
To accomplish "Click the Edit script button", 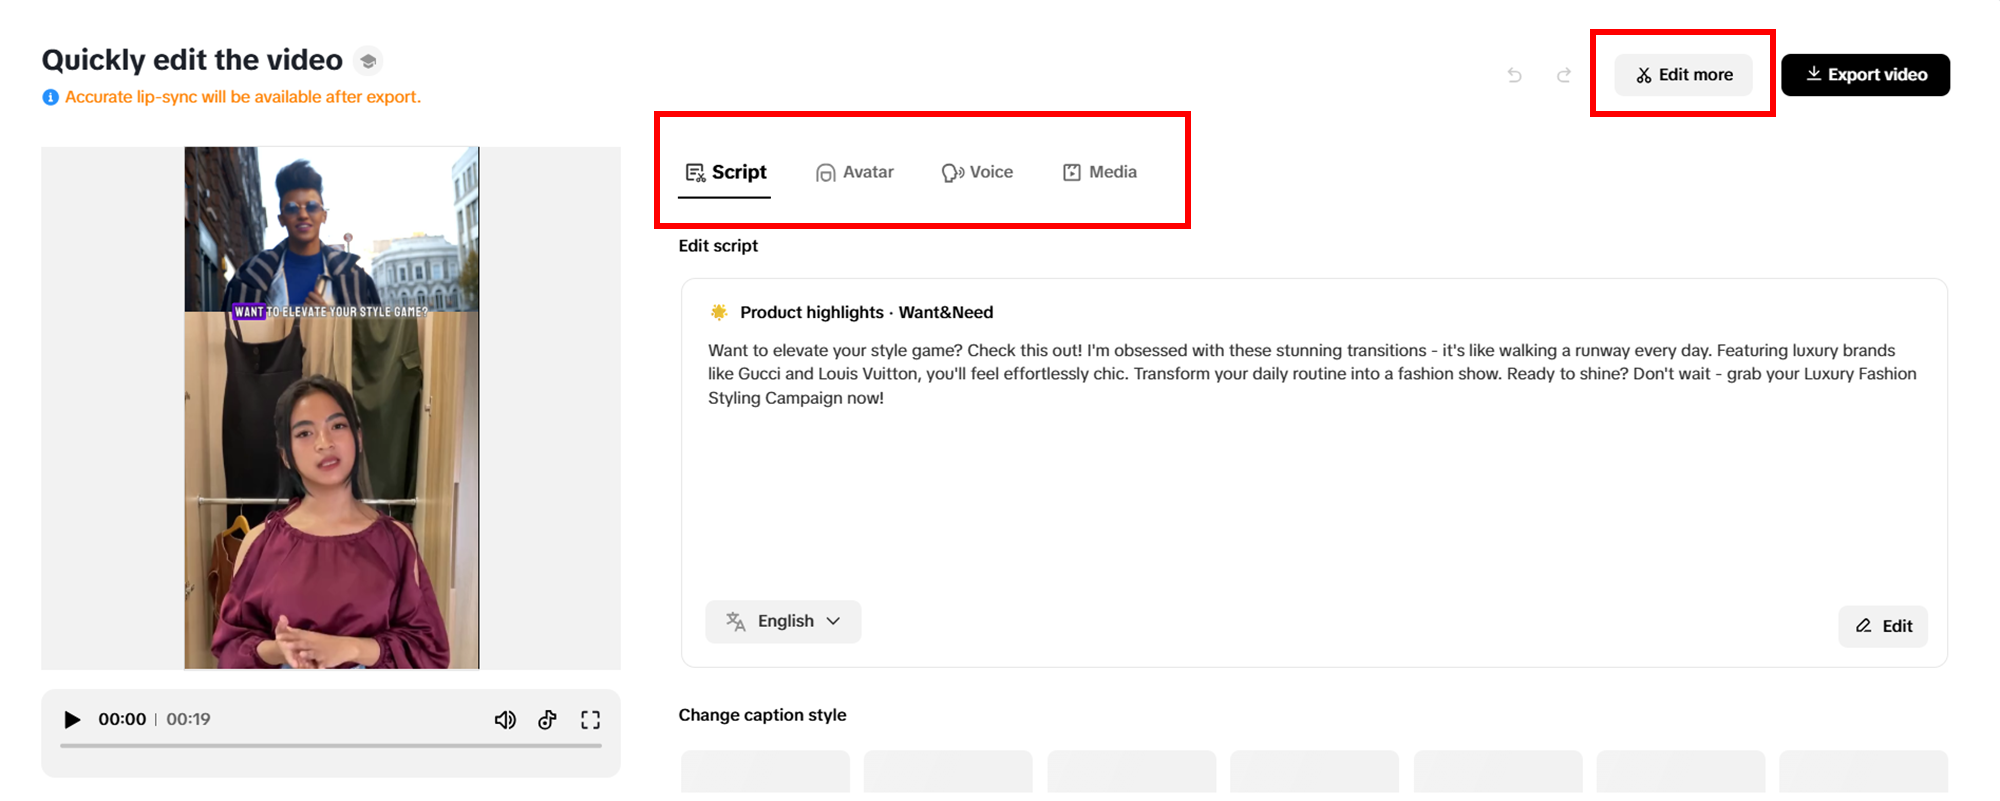I will click(1883, 626).
